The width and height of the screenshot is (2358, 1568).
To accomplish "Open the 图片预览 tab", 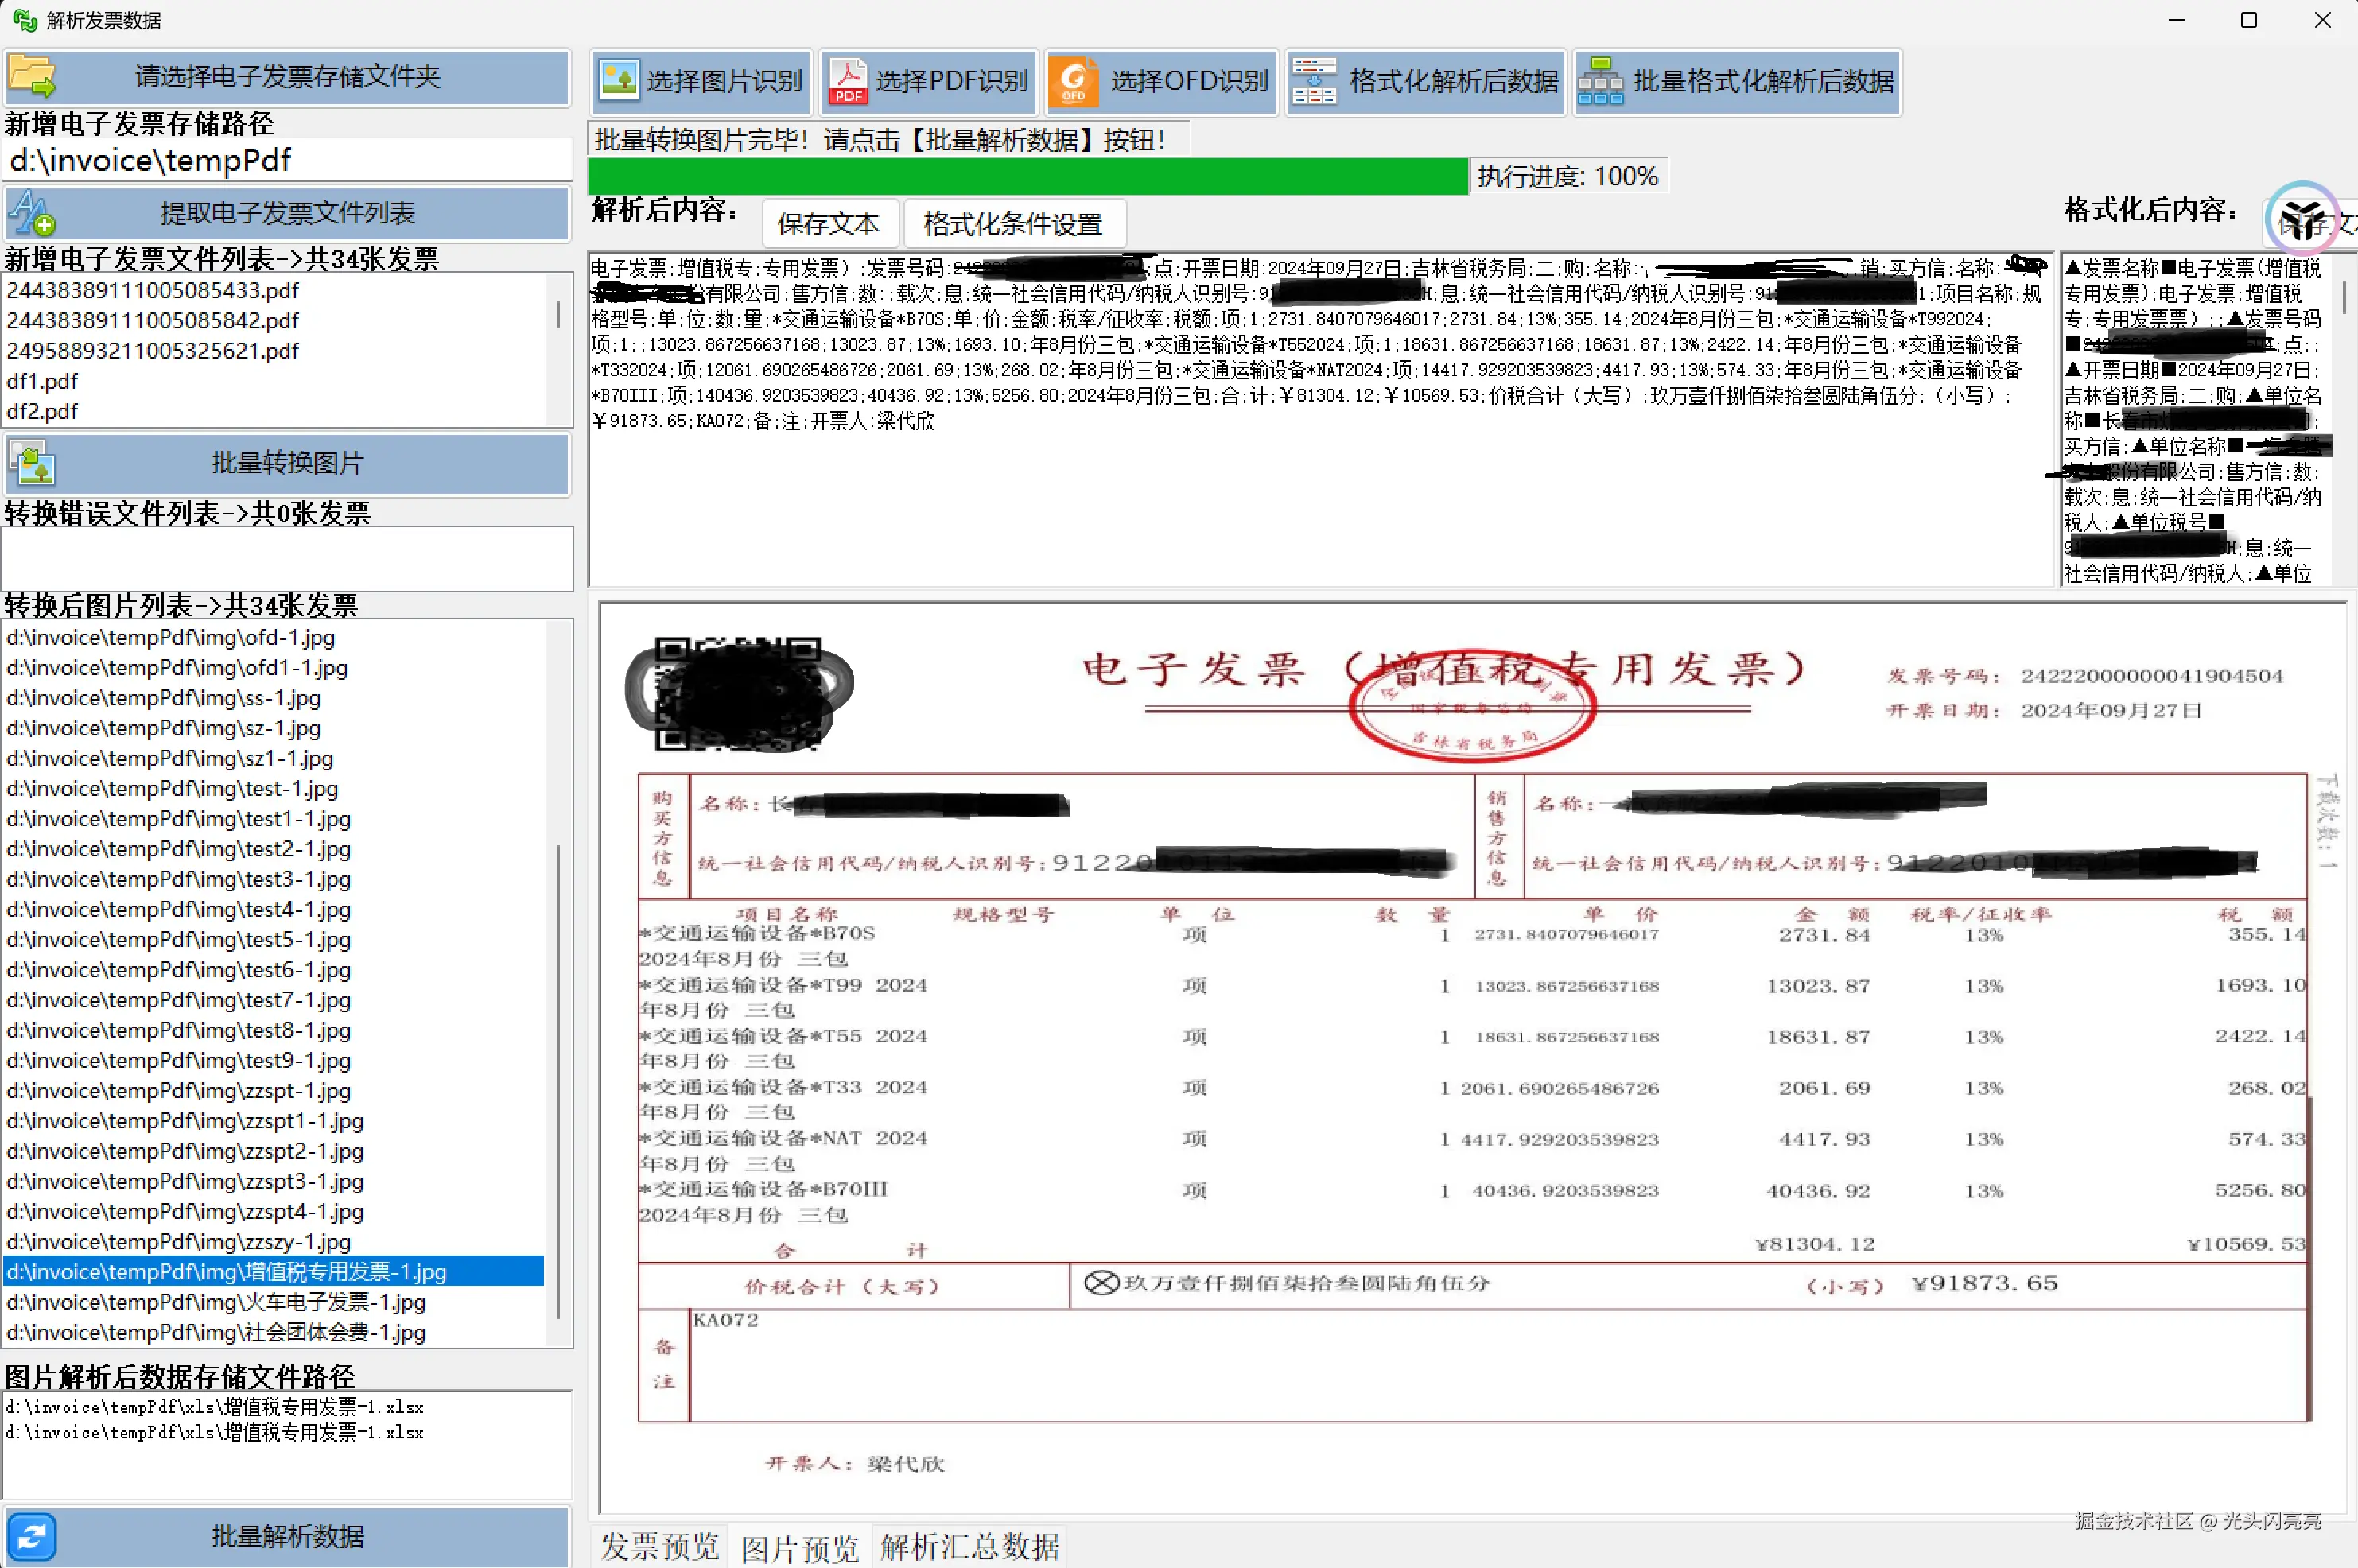I will (800, 1548).
